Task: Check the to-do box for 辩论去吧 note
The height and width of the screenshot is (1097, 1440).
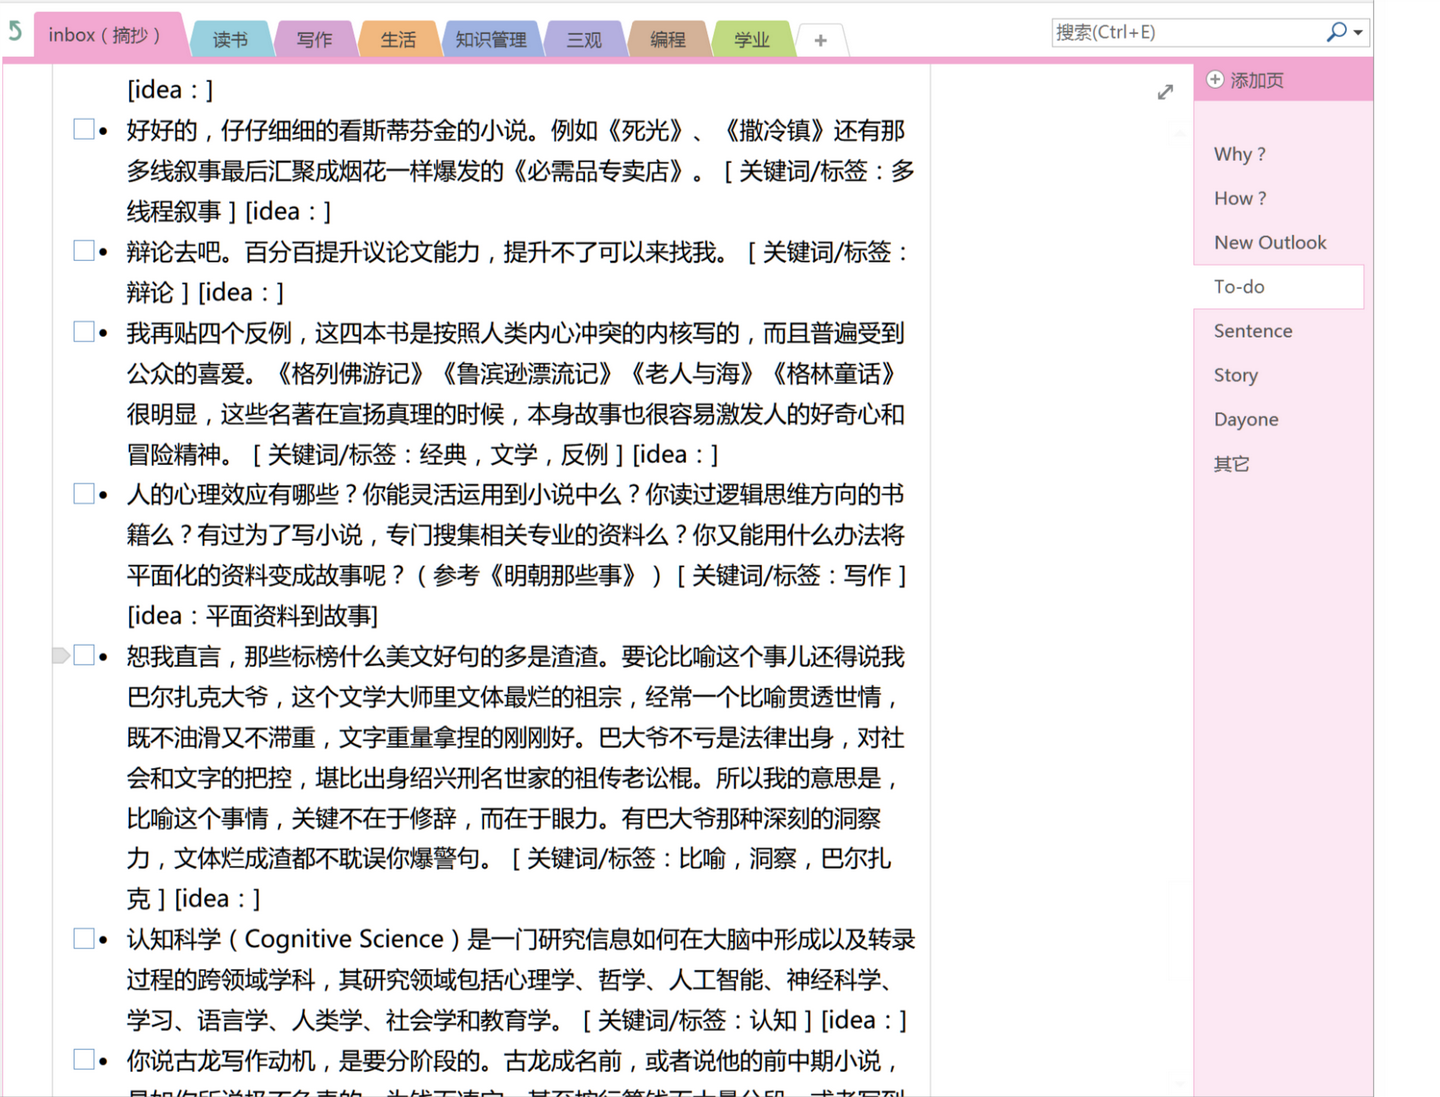Action: [x=84, y=250]
